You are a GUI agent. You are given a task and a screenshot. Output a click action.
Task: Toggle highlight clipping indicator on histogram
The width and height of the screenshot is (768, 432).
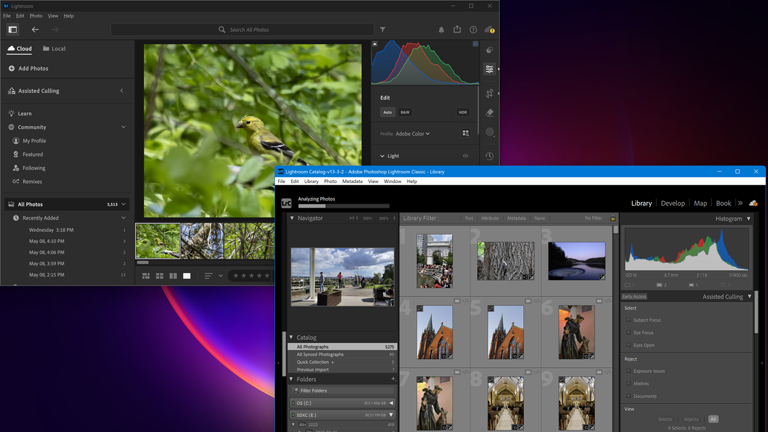click(475, 44)
